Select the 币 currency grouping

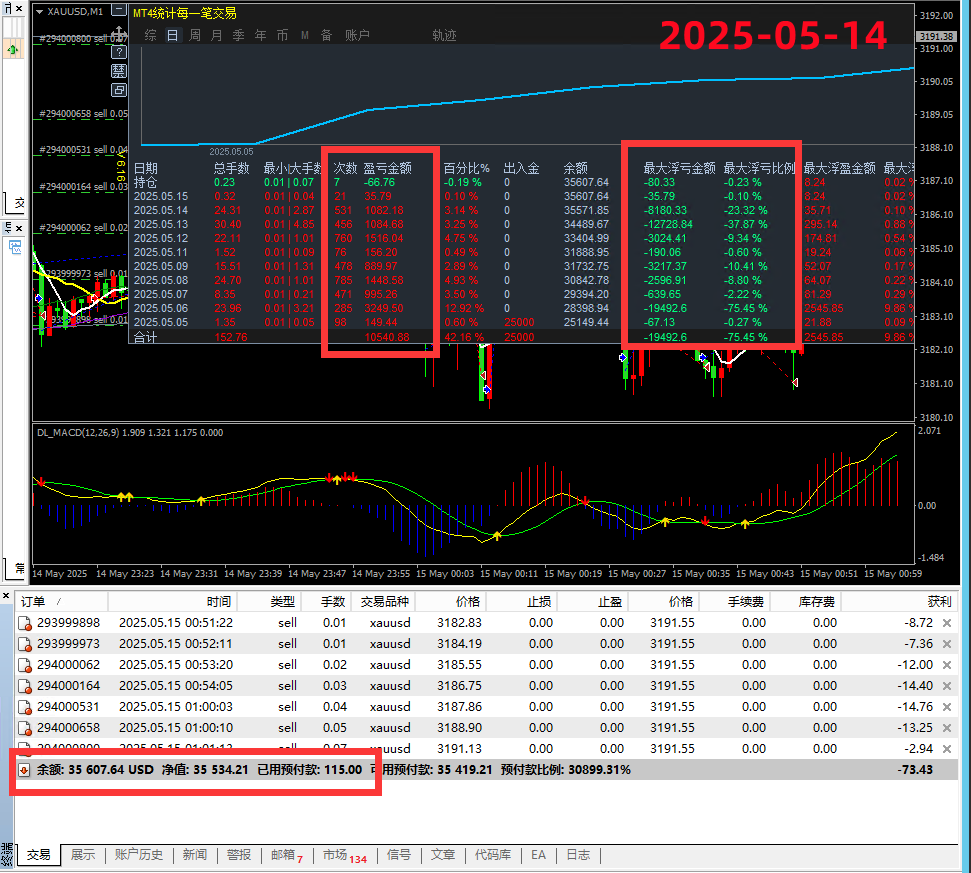pyautogui.click(x=282, y=35)
